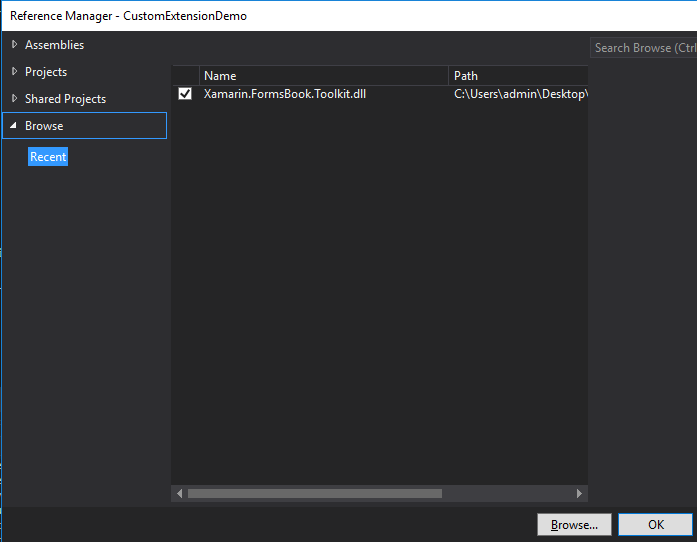Click the horizontal scrollbar right arrow
The height and width of the screenshot is (542, 697).
pyautogui.click(x=579, y=493)
